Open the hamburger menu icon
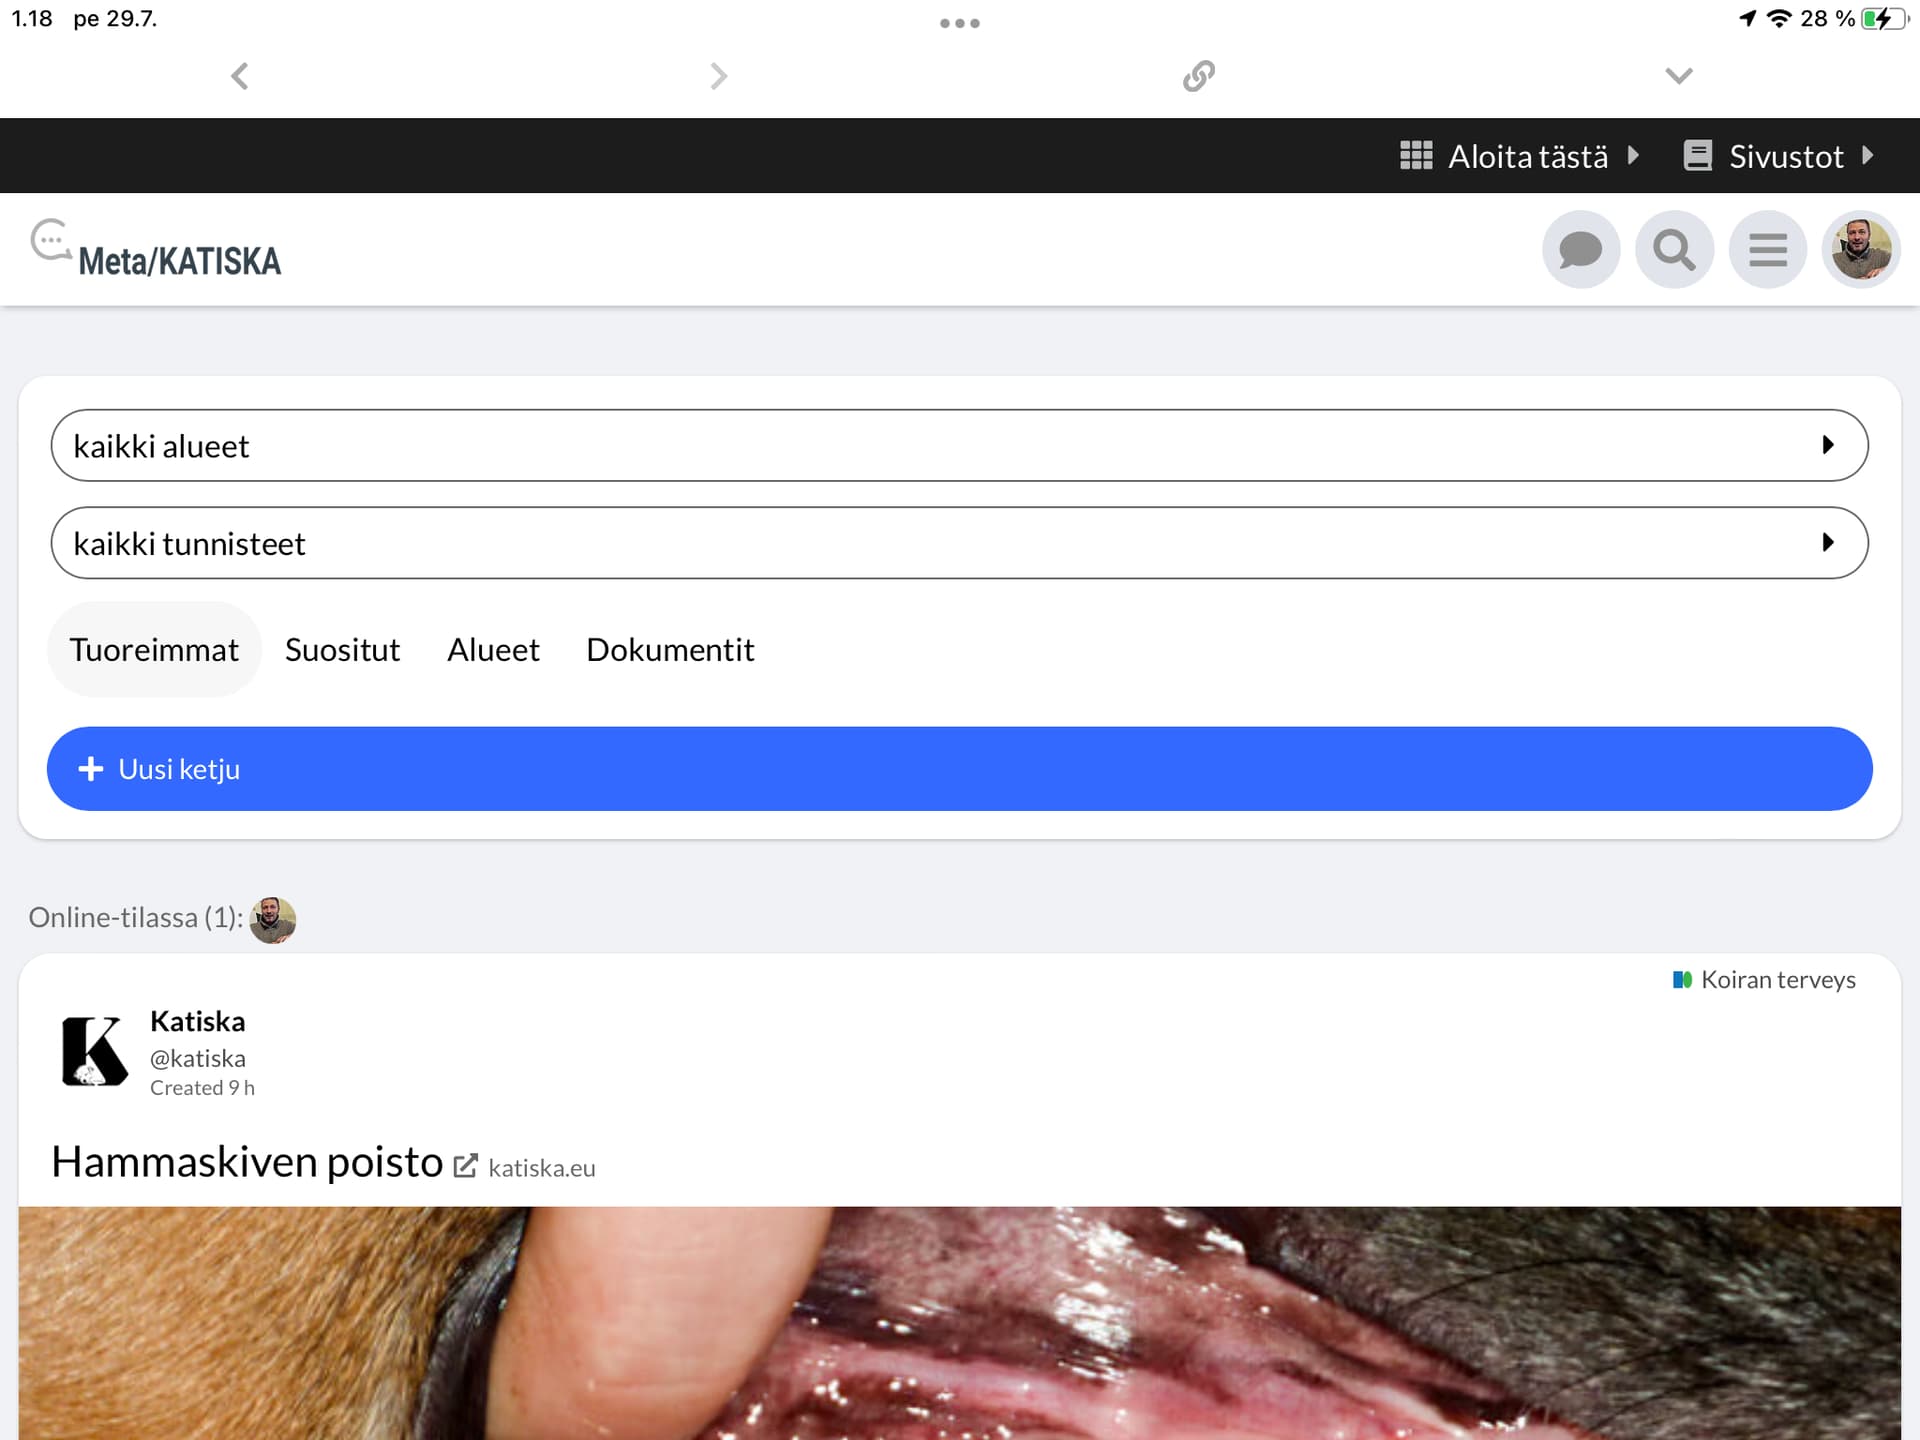Image resolution: width=1920 pixels, height=1440 pixels. pyautogui.click(x=1767, y=249)
